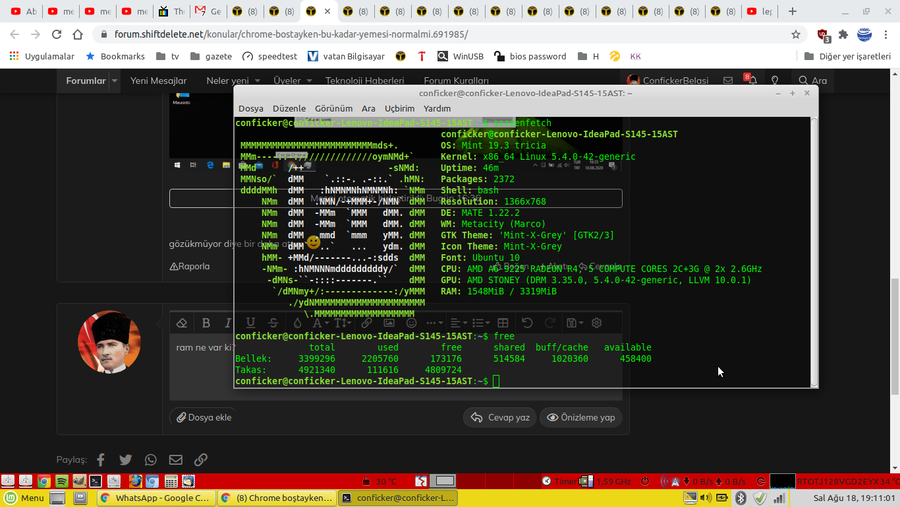Share the thread on Facebook
The image size is (900, 507).
coord(101,460)
